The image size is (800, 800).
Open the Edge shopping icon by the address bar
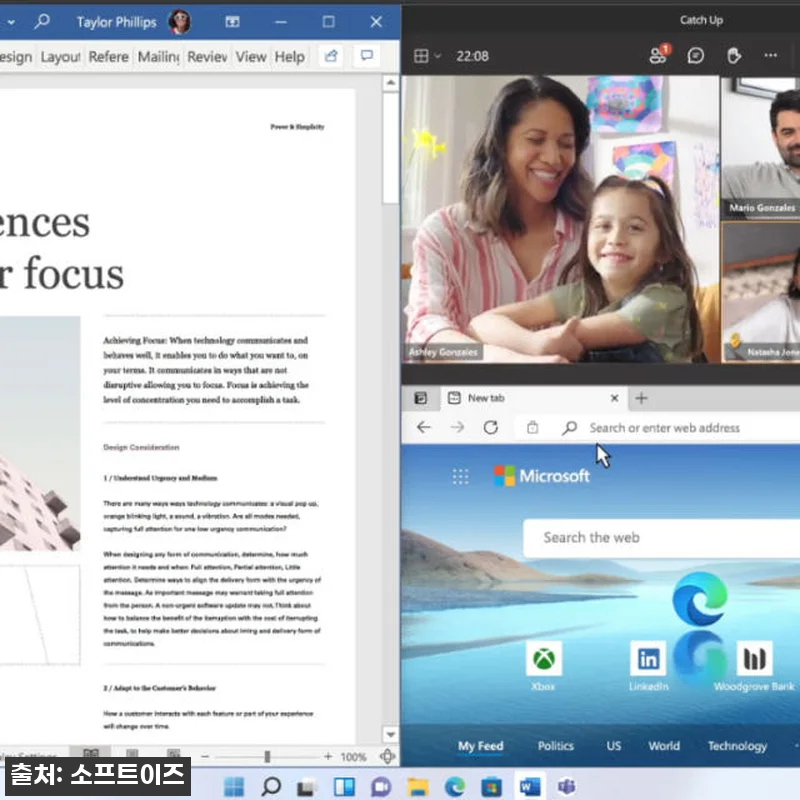[x=532, y=427]
